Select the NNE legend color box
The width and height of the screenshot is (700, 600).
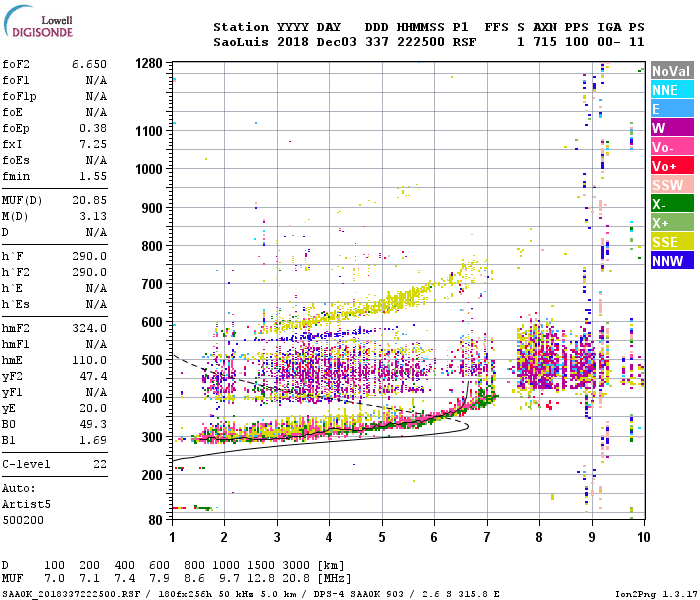(672, 90)
